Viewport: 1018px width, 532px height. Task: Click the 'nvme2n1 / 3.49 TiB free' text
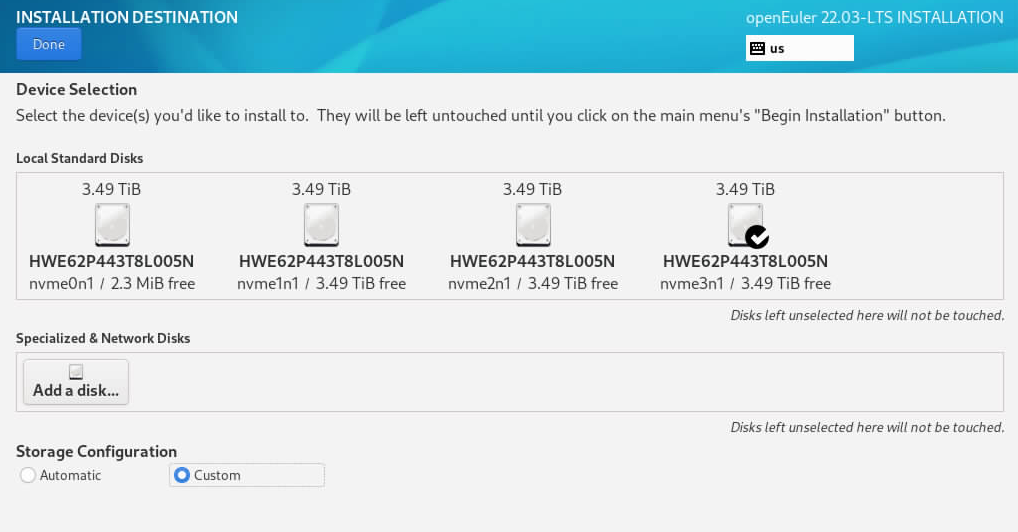click(533, 283)
